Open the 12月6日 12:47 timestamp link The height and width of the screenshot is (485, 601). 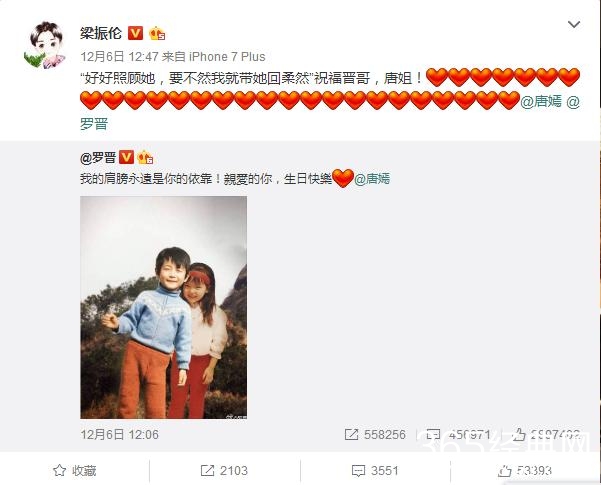click(x=119, y=57)
